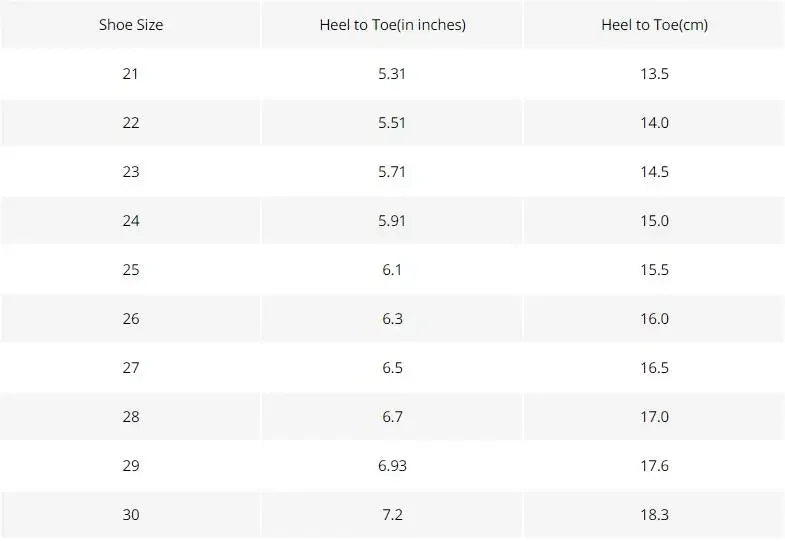This screenshot has width=785, height=541.
Task: Select the shoe size 28 cell
Action: click(x=130, y=417)
